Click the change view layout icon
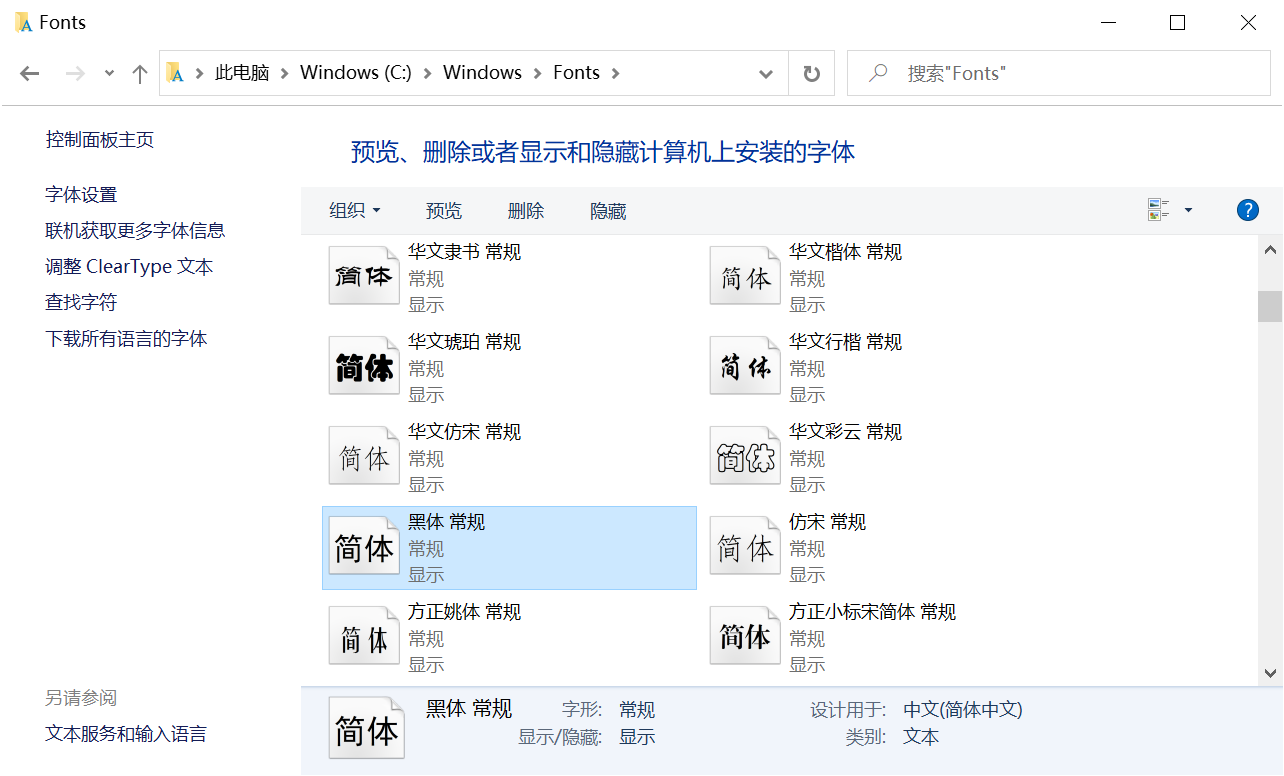 tap(1159, 210)
